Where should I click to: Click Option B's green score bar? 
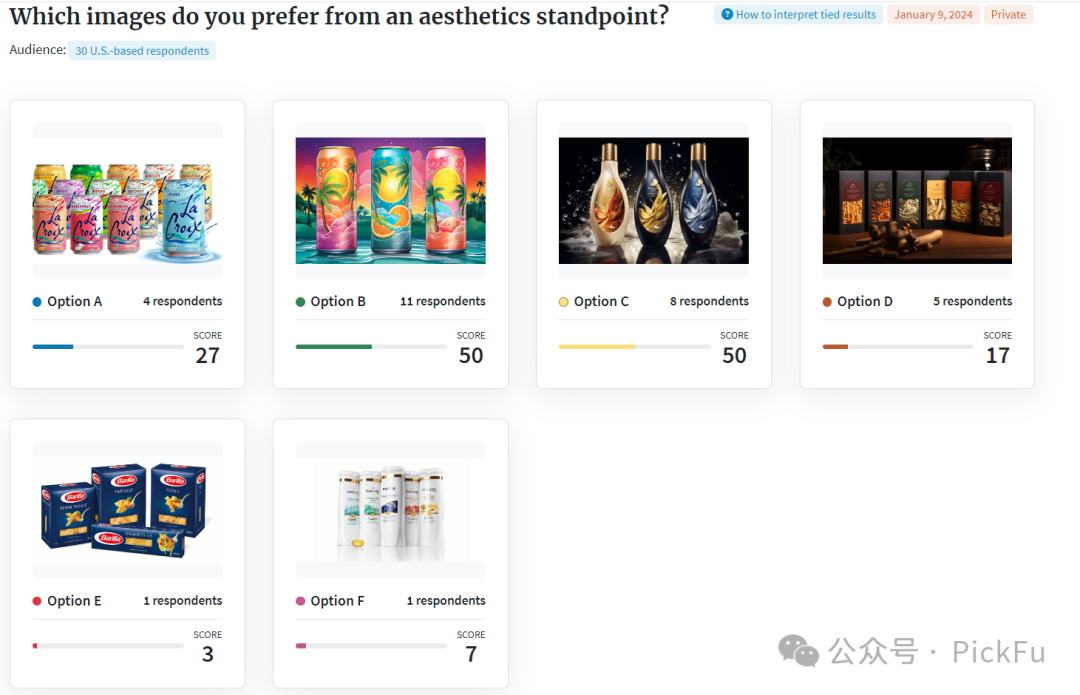[334, 347]
